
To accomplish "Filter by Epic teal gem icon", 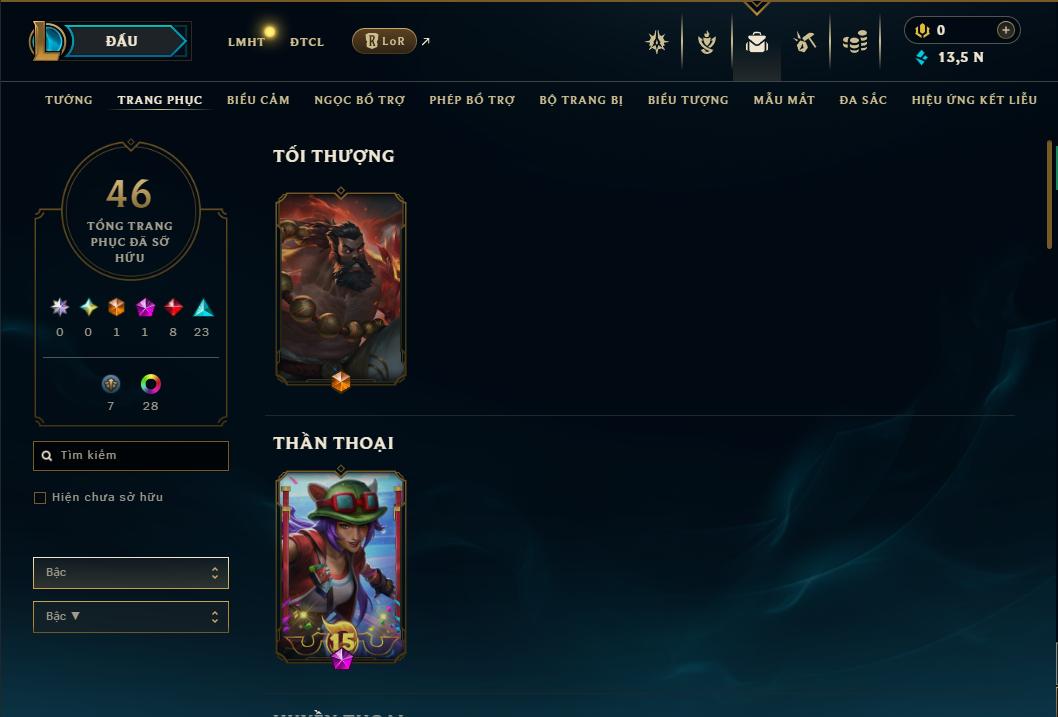I will [x=203, y=308].
